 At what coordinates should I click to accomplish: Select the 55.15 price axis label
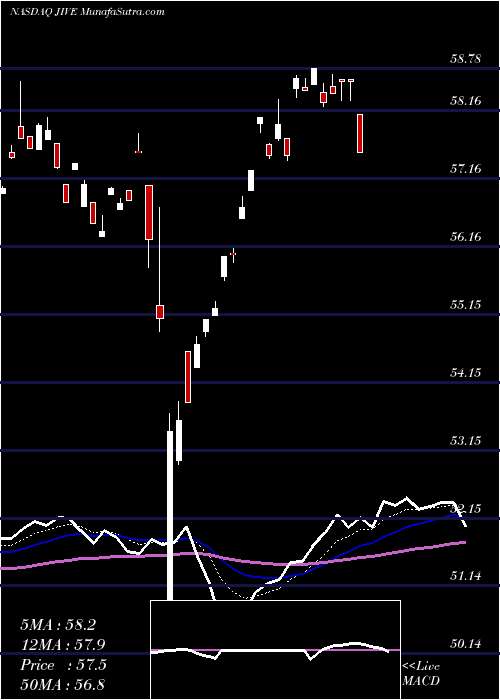coord(466,304)
